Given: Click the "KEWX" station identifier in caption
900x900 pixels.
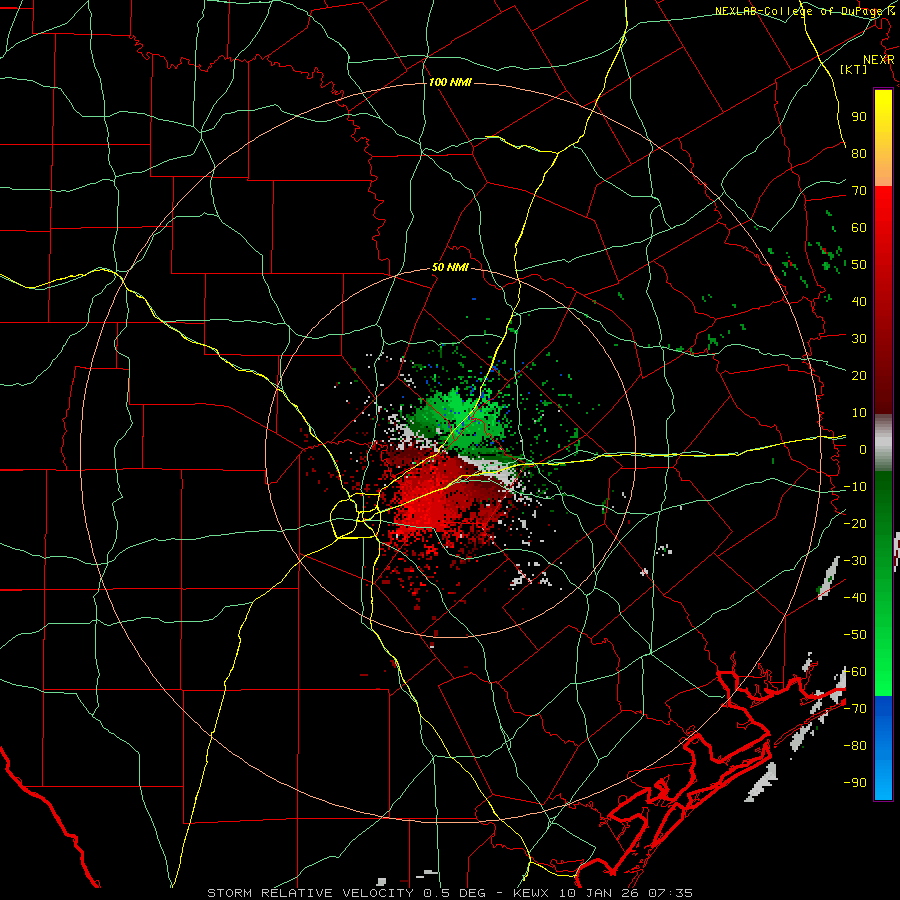Looking at the screenshot, I should tap(532, 893).
